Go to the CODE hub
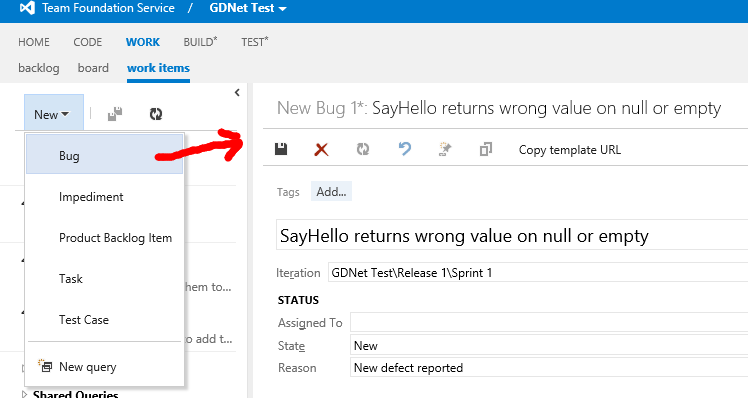 [88, 42]
